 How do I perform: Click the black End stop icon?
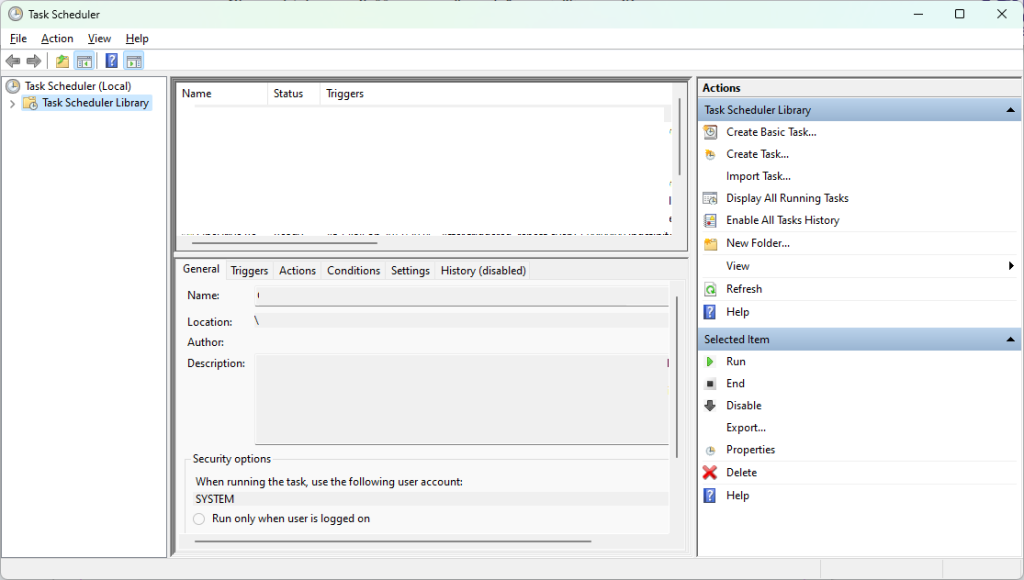tap(711, 384)
